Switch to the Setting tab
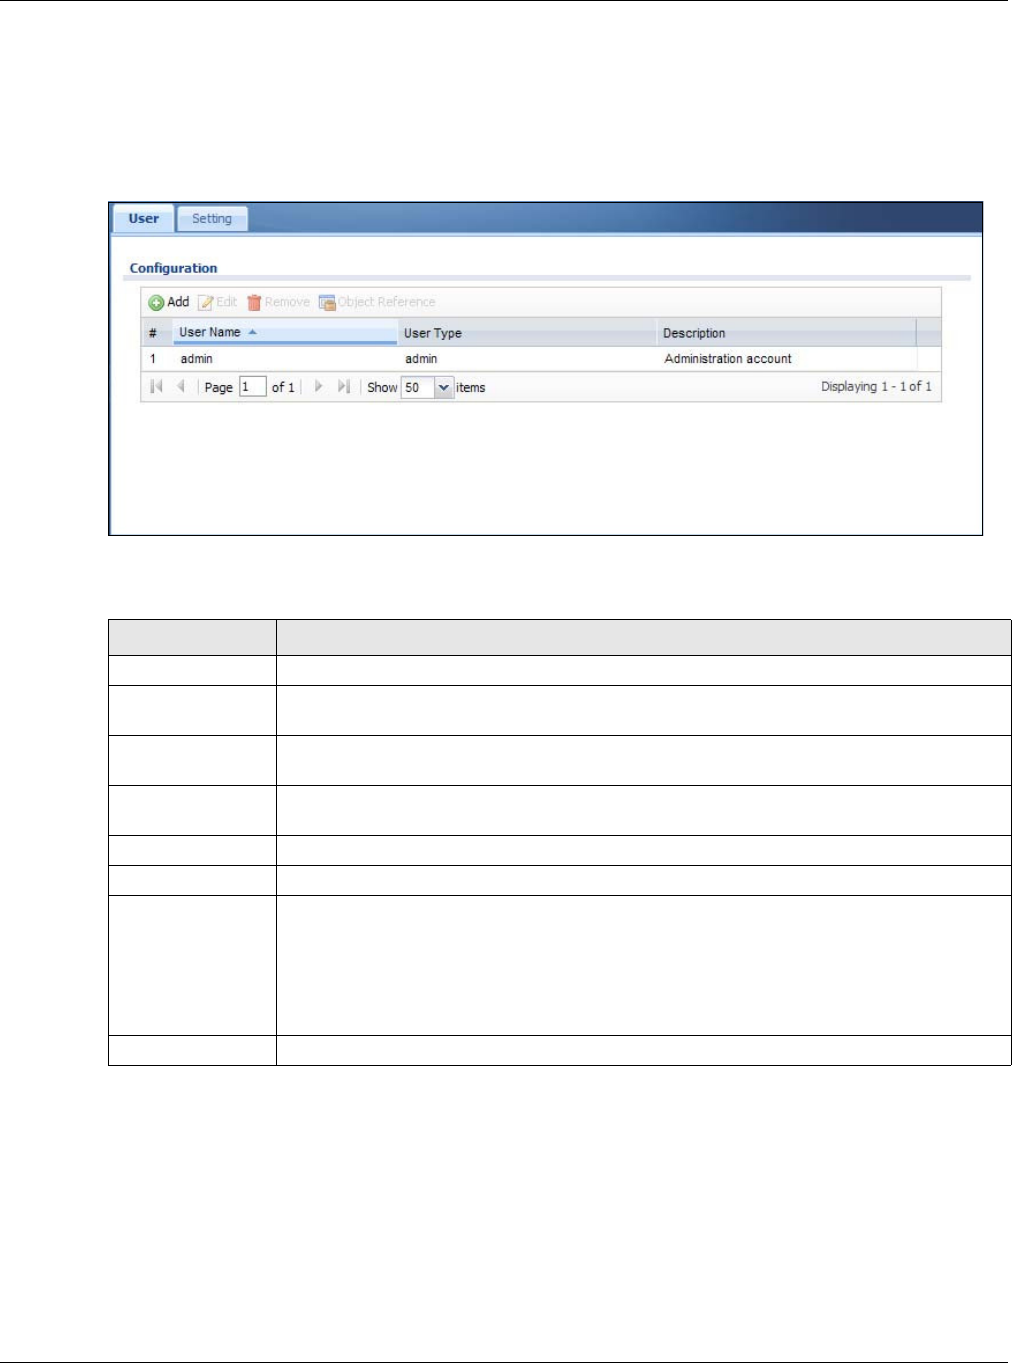 coord(212,219)
